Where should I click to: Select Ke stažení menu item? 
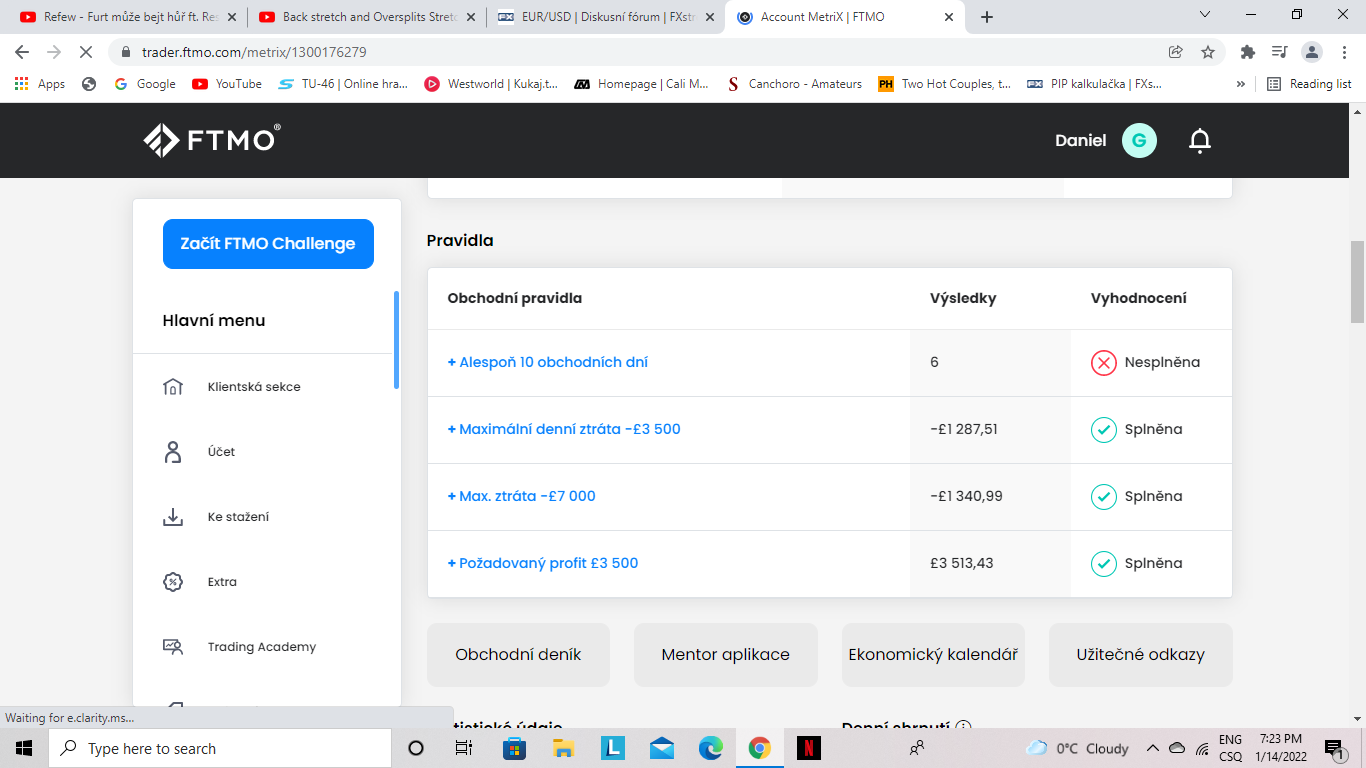(x=238, y=517)
